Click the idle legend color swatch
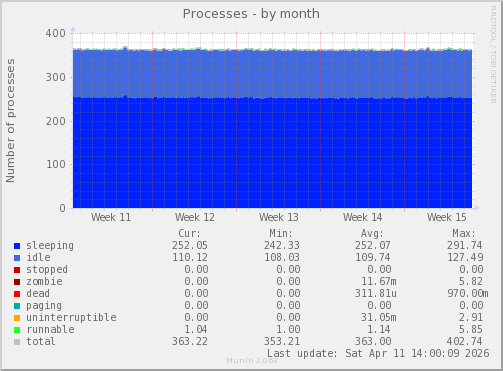The width and height of the screenshot is (503, 371). point(17,258)
